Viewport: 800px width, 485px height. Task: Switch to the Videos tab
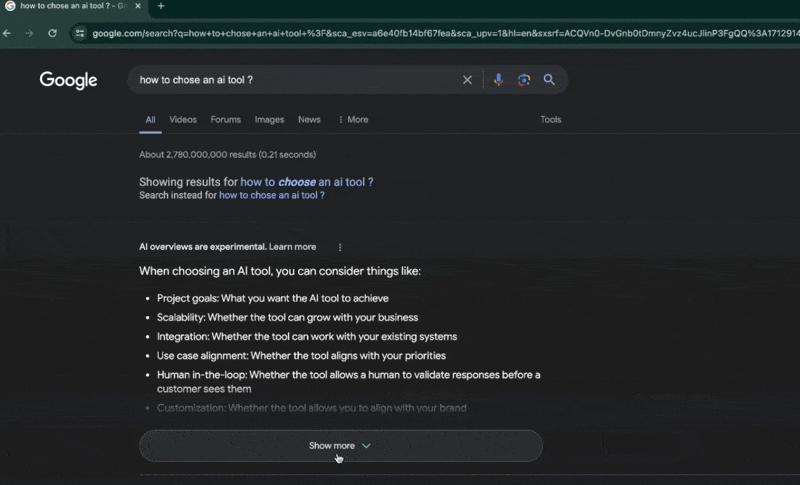(183, 120)
